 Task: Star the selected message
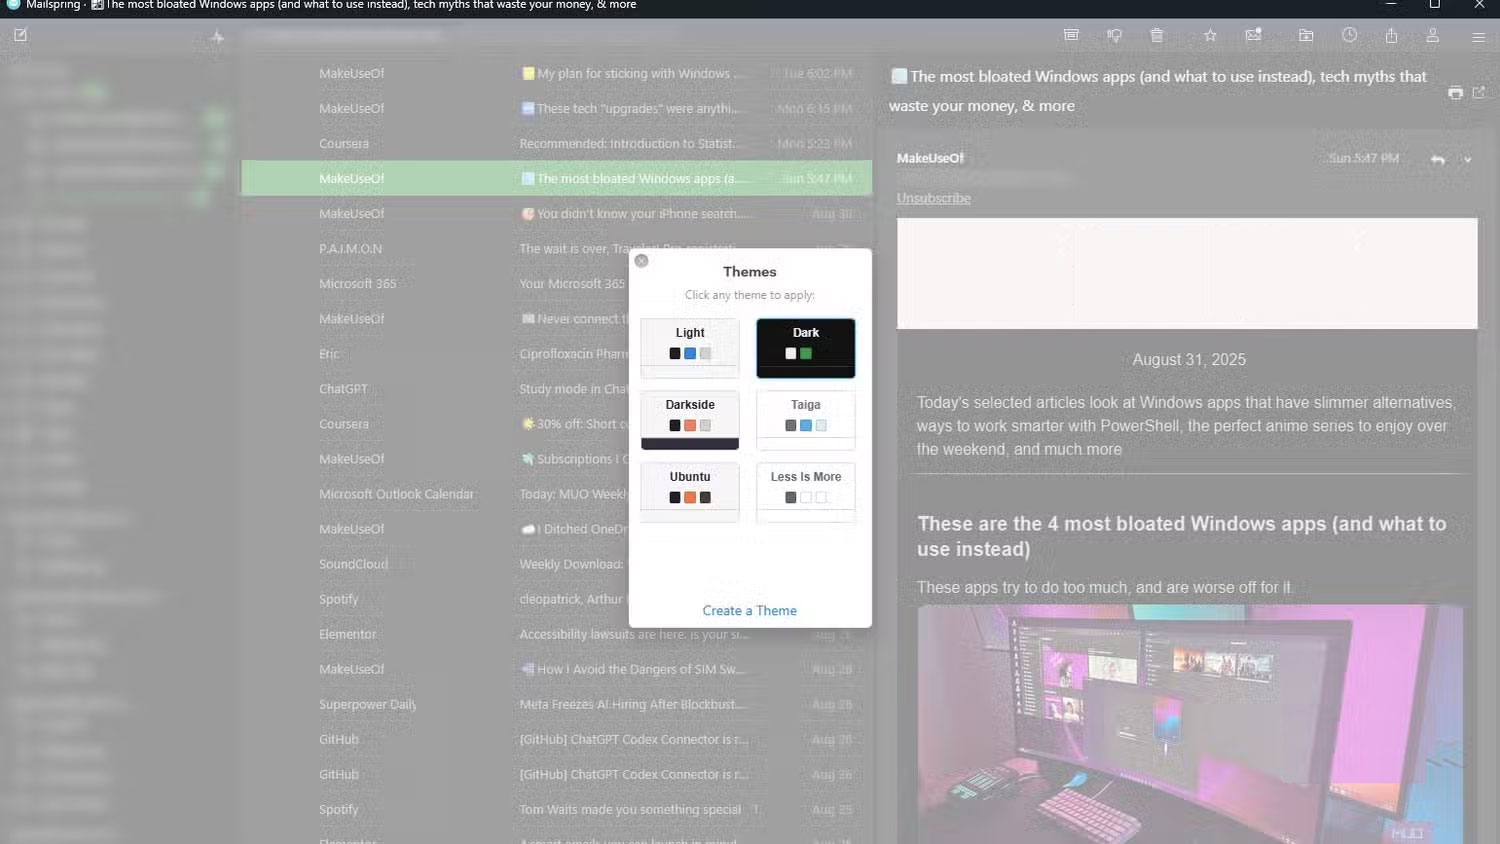click(1210, 35)
